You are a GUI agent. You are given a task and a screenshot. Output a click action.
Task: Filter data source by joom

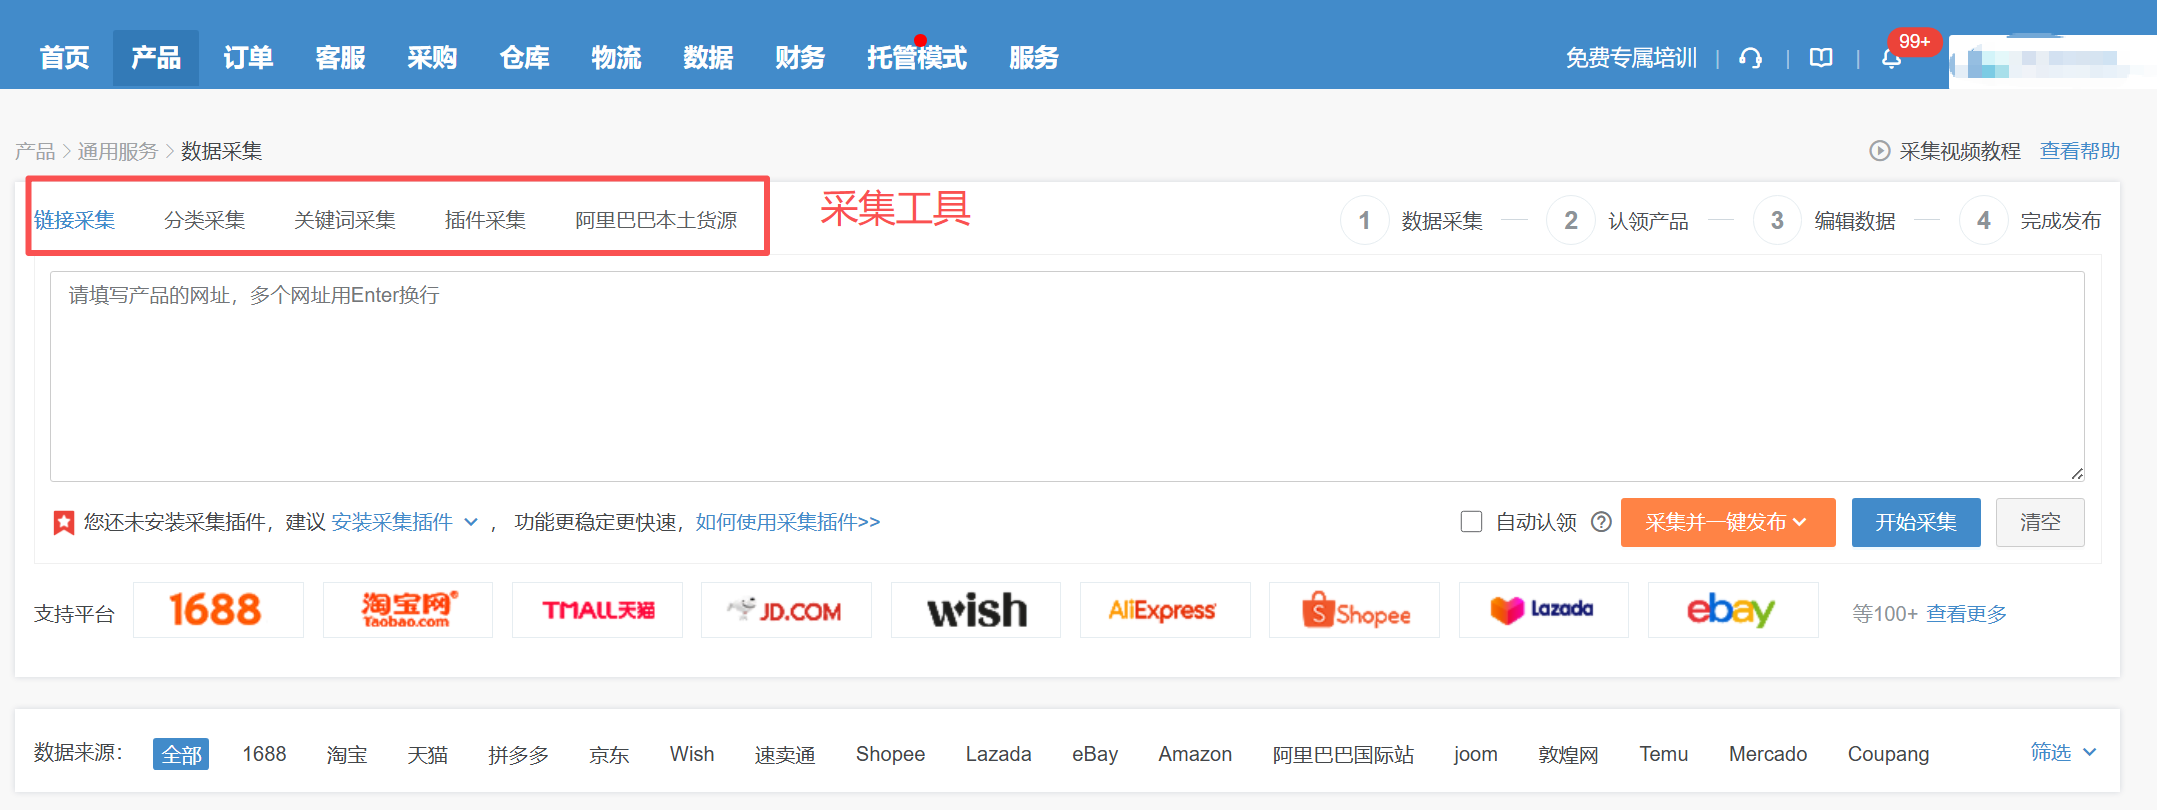point(1476,754)
